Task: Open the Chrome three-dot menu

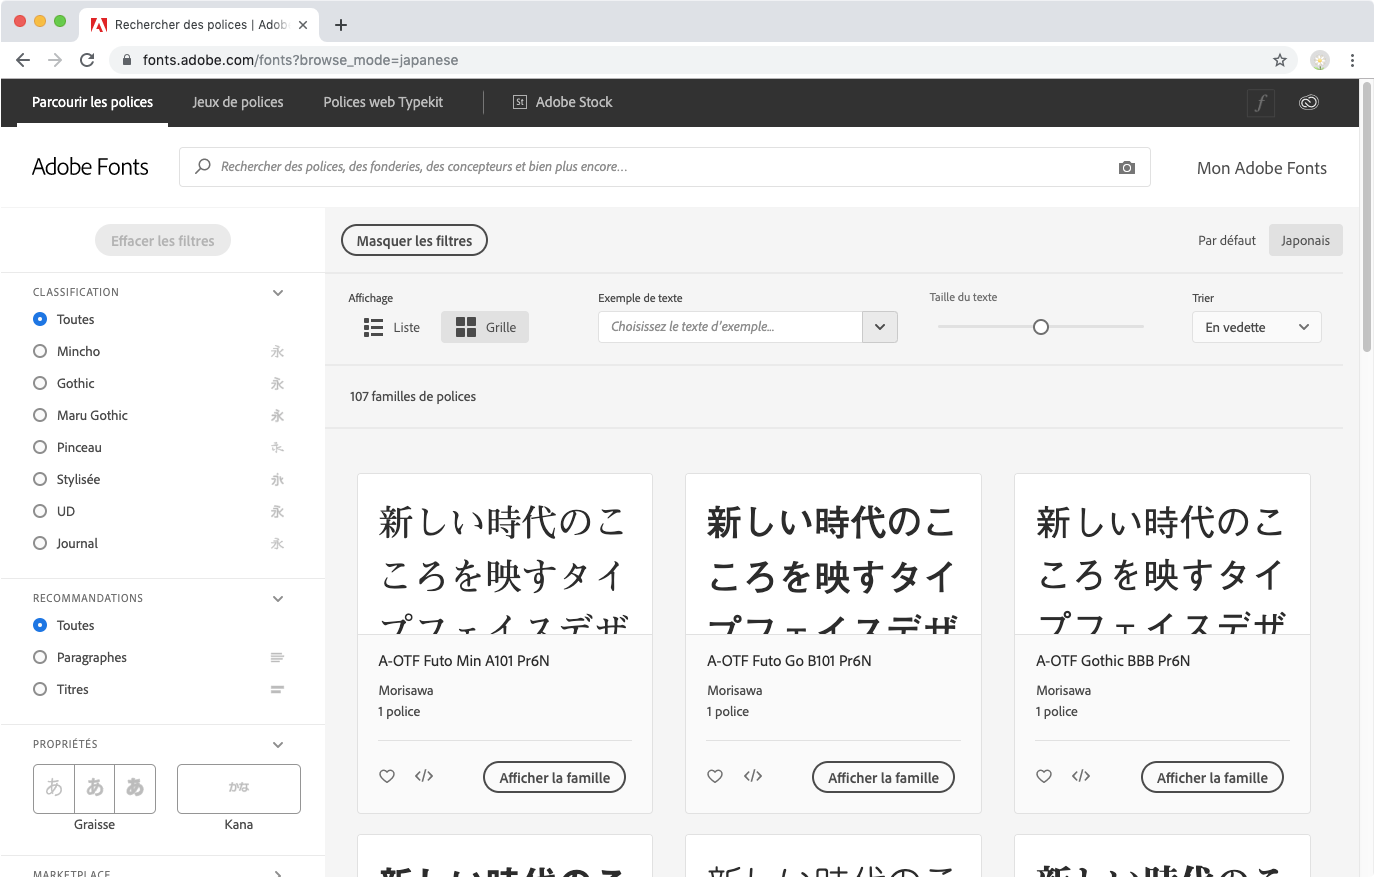Action: [x=1352, y=60]
